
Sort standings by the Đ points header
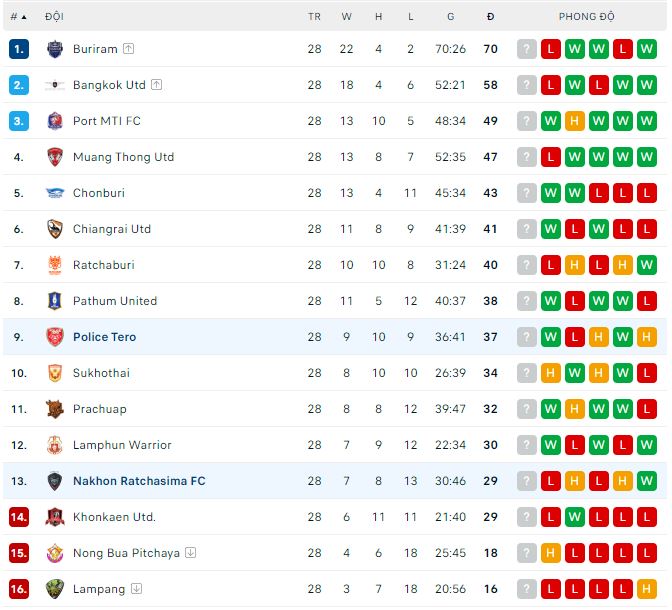pyautogui.click(x=490, y=17)
